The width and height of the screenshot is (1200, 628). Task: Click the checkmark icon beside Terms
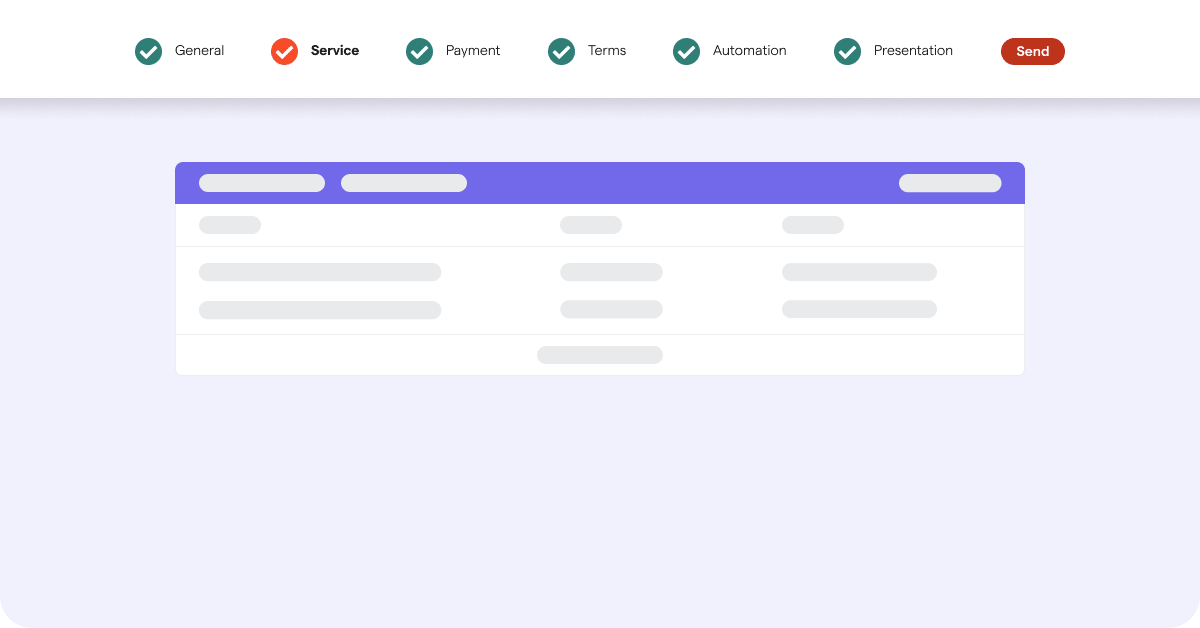pos(561,51)
